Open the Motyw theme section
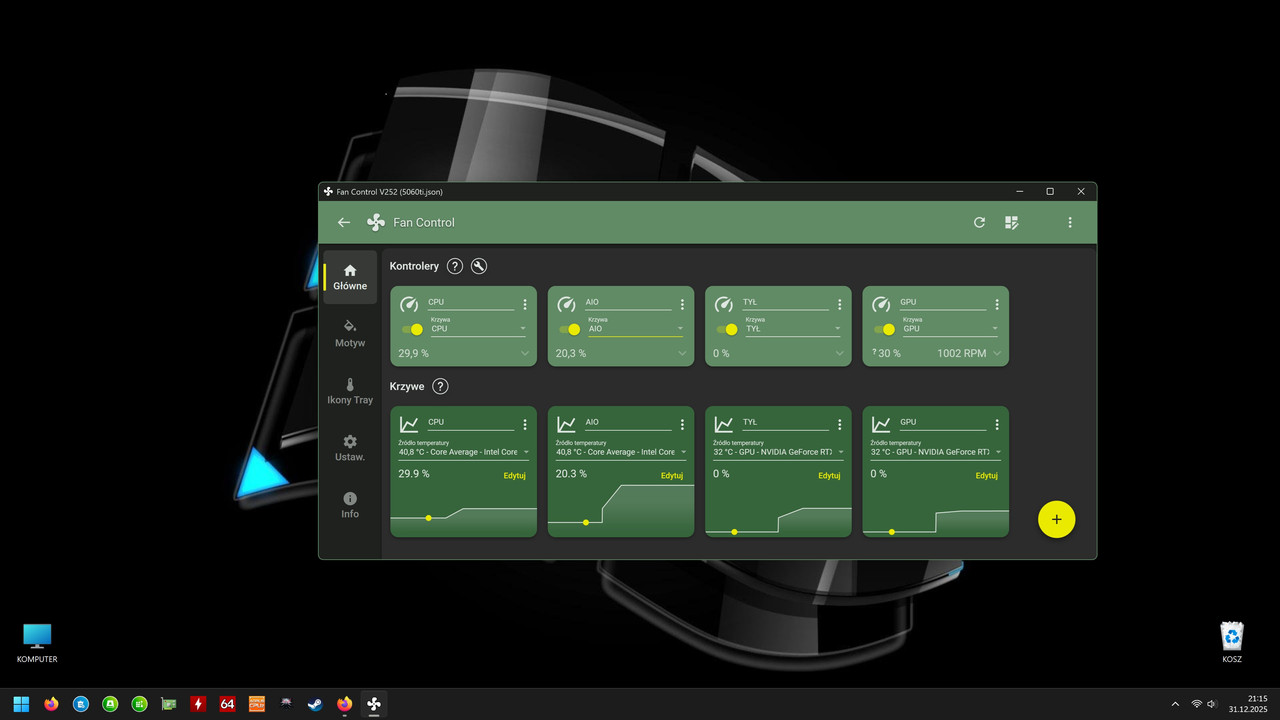This screenshot has height=720, width=1280. (x=349, y=333)
